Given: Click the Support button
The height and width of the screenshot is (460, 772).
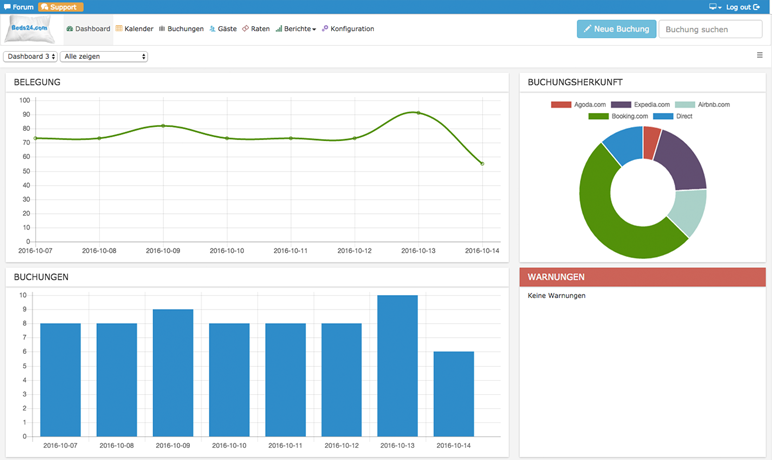Looking at the screenshot, I should 61,7.
